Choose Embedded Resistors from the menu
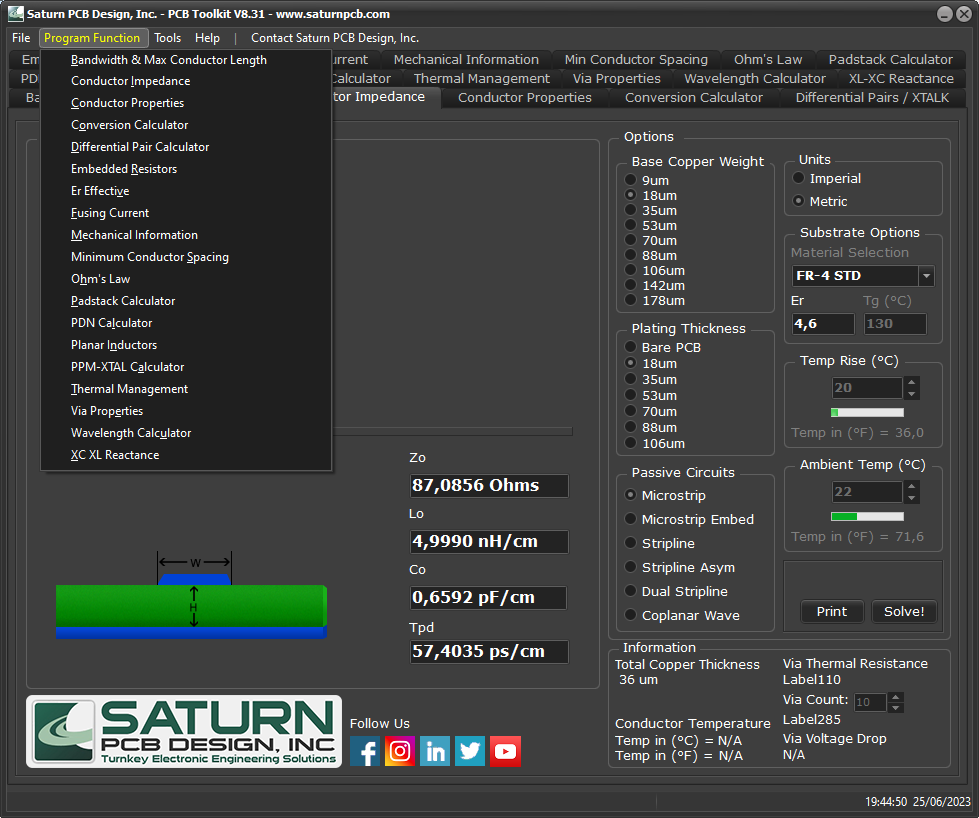The width and height of the screenshot is (979, 818). [185, 169]
